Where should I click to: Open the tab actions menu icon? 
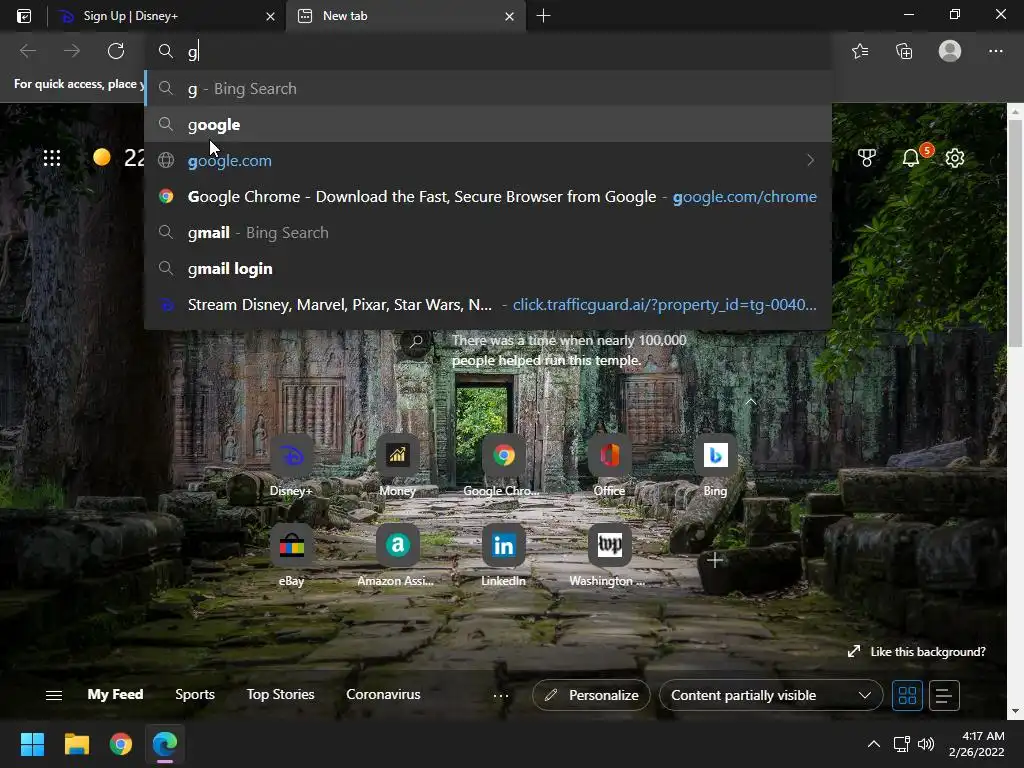[x=24, y=16]
